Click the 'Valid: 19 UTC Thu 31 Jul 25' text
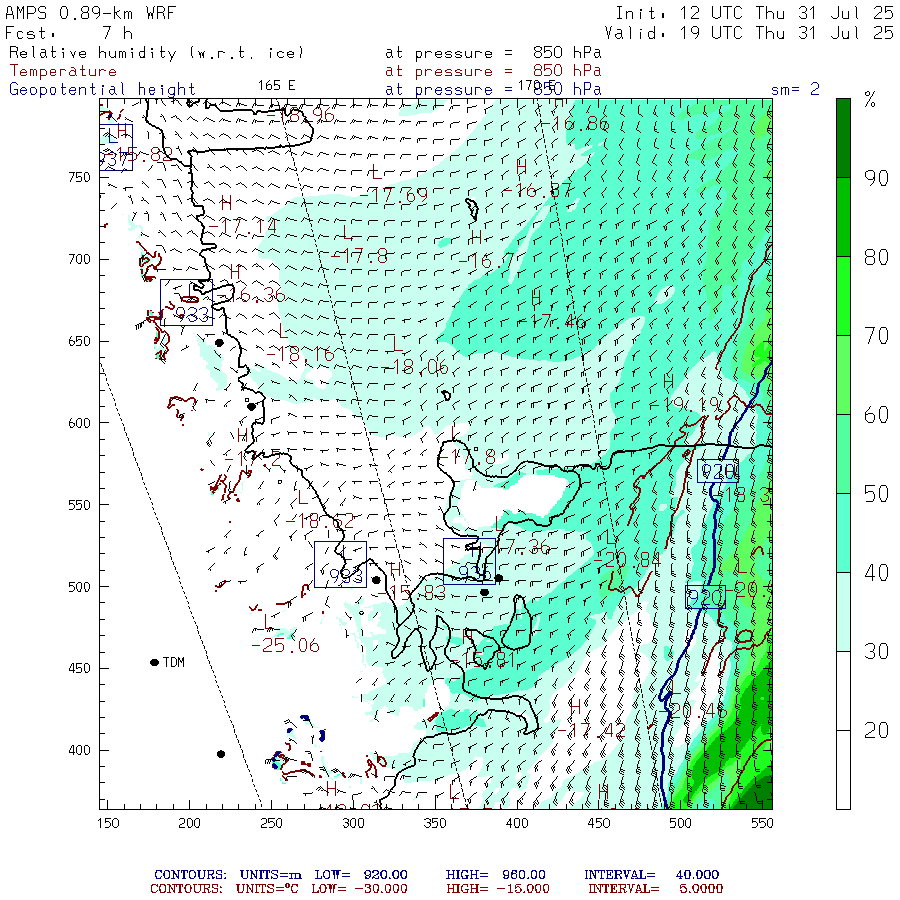Screen dimensions: 900x900 point(748,33)
